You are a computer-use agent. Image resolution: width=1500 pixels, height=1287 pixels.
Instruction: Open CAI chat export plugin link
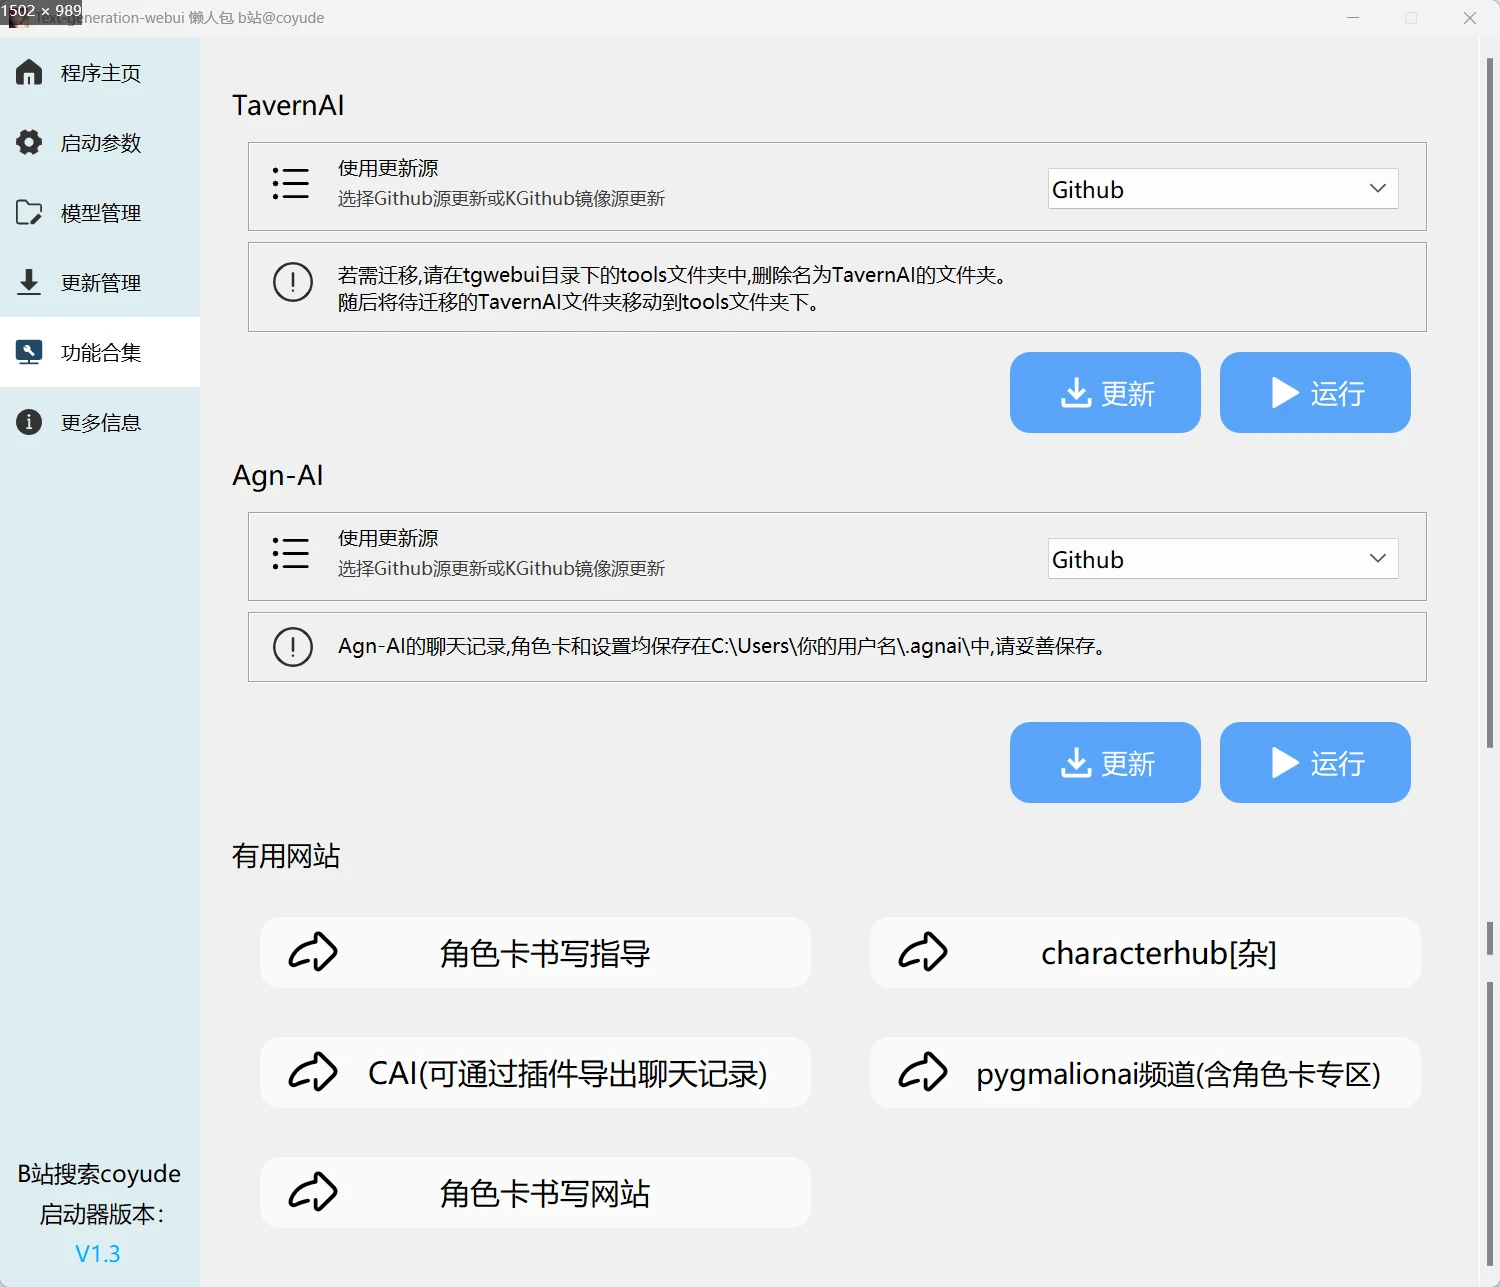535,1072
